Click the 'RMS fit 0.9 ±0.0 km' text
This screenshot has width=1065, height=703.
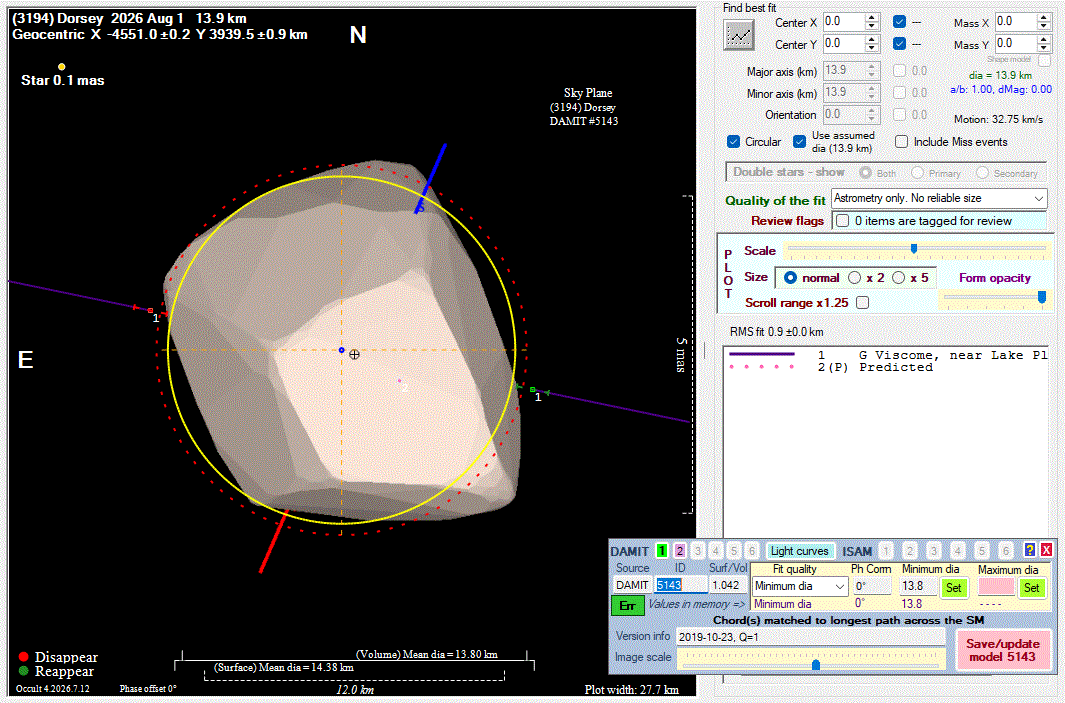click(776, 332)
